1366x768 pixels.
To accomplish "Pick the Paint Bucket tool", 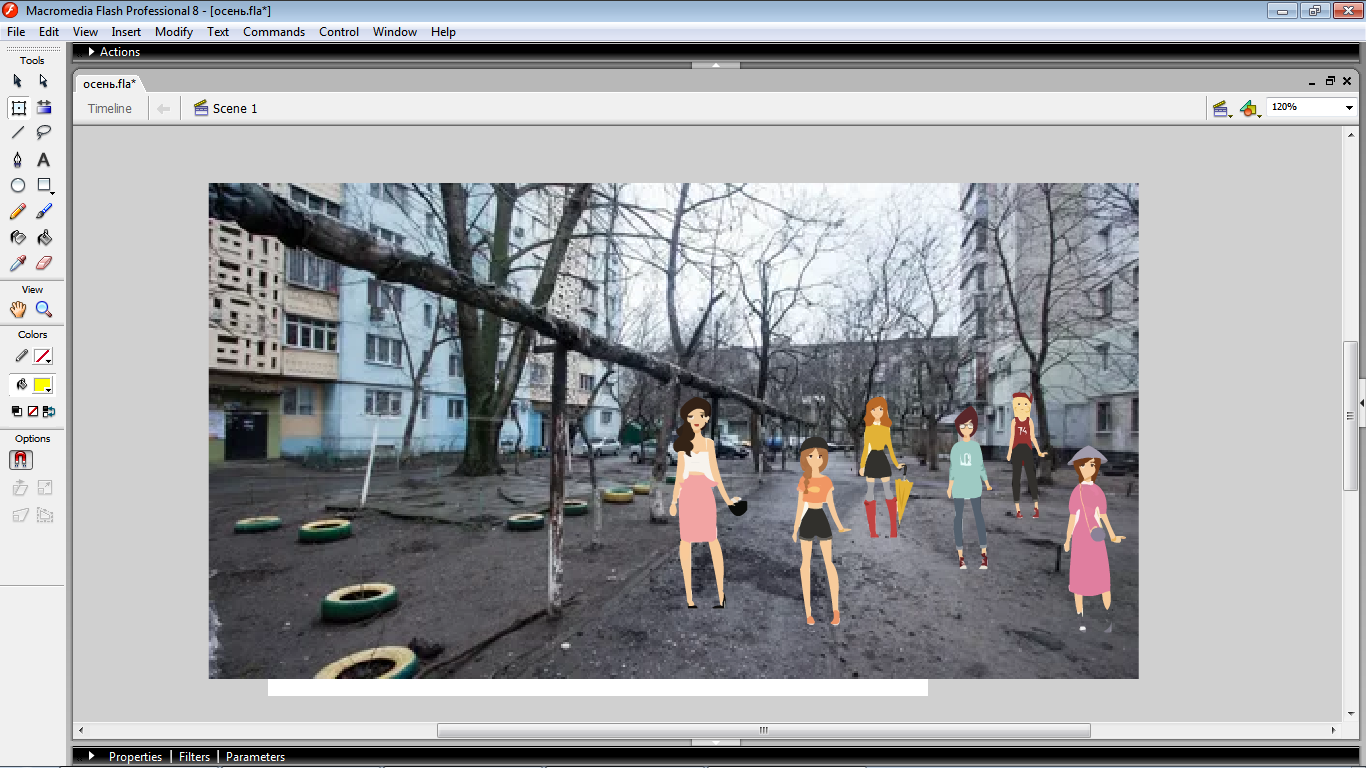I will 44,237.
